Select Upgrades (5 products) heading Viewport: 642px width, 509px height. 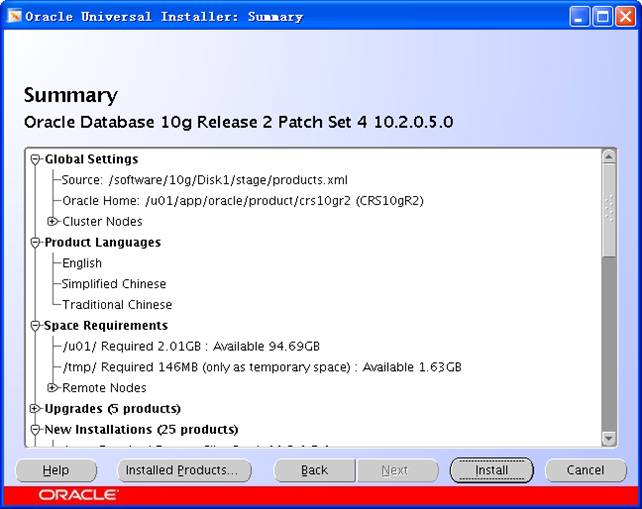[113, 409]
